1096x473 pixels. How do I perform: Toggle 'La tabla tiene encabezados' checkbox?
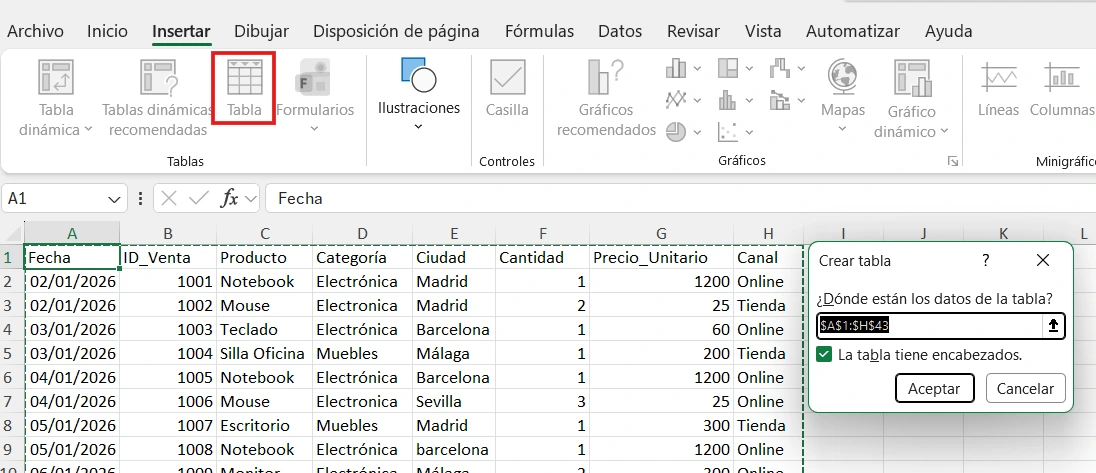[x=825, y=354]
